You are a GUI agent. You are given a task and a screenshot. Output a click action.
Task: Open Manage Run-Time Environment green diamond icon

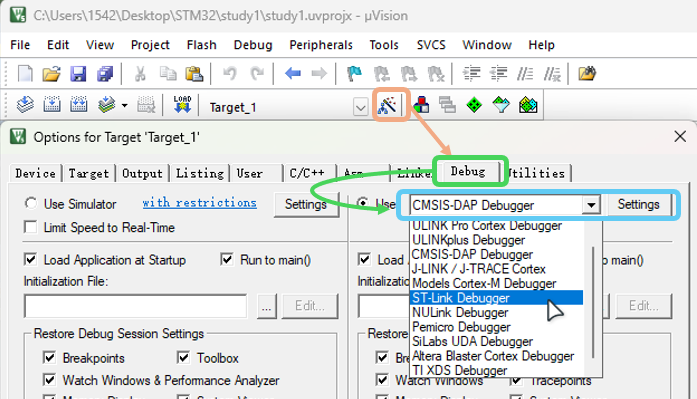coord(474,105)
